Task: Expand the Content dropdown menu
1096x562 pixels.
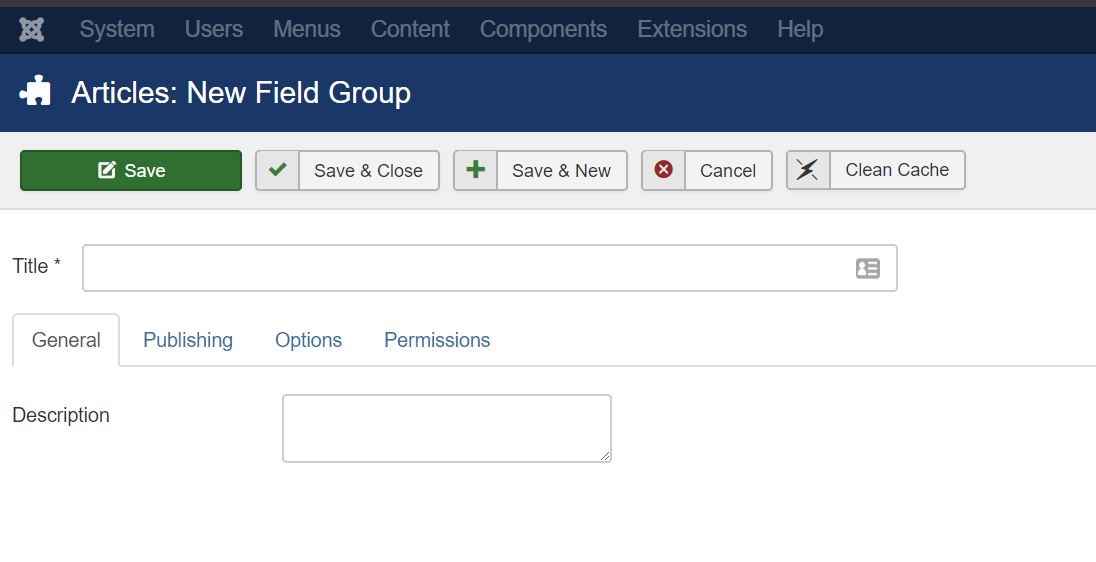Action: coord(410,29)
